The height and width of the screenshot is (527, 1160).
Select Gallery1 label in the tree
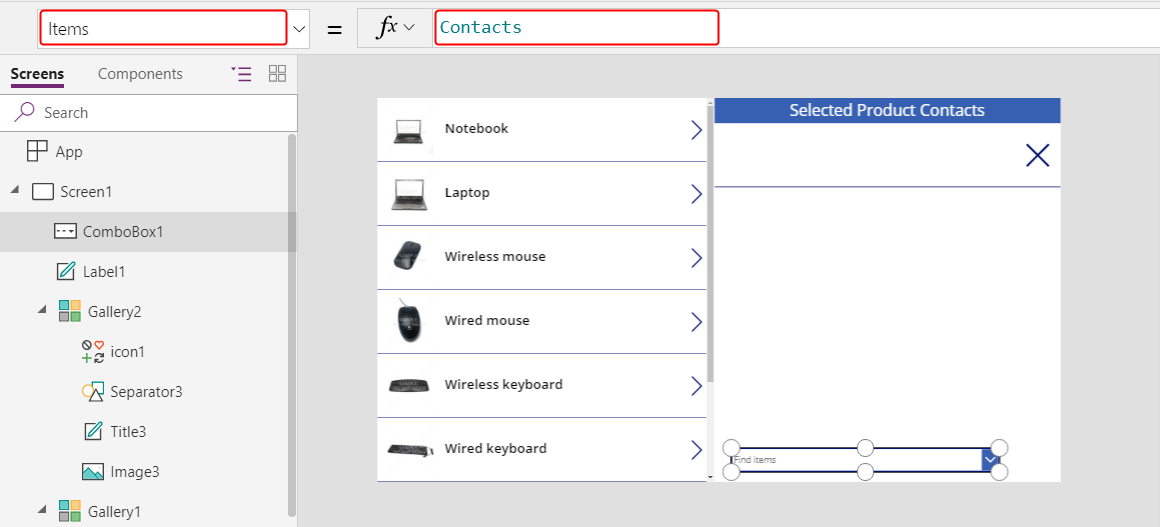(x=114, y=511)
